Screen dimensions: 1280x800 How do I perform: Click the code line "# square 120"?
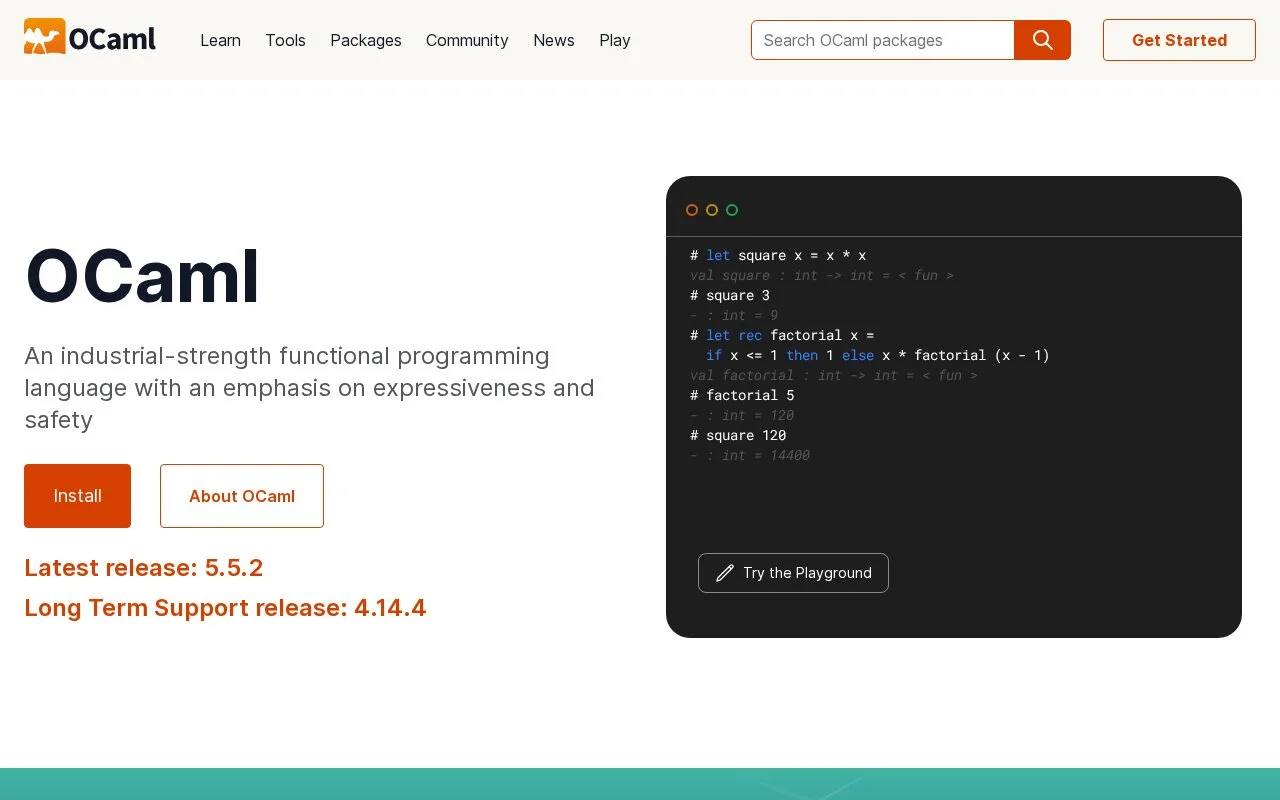[738, 435]
